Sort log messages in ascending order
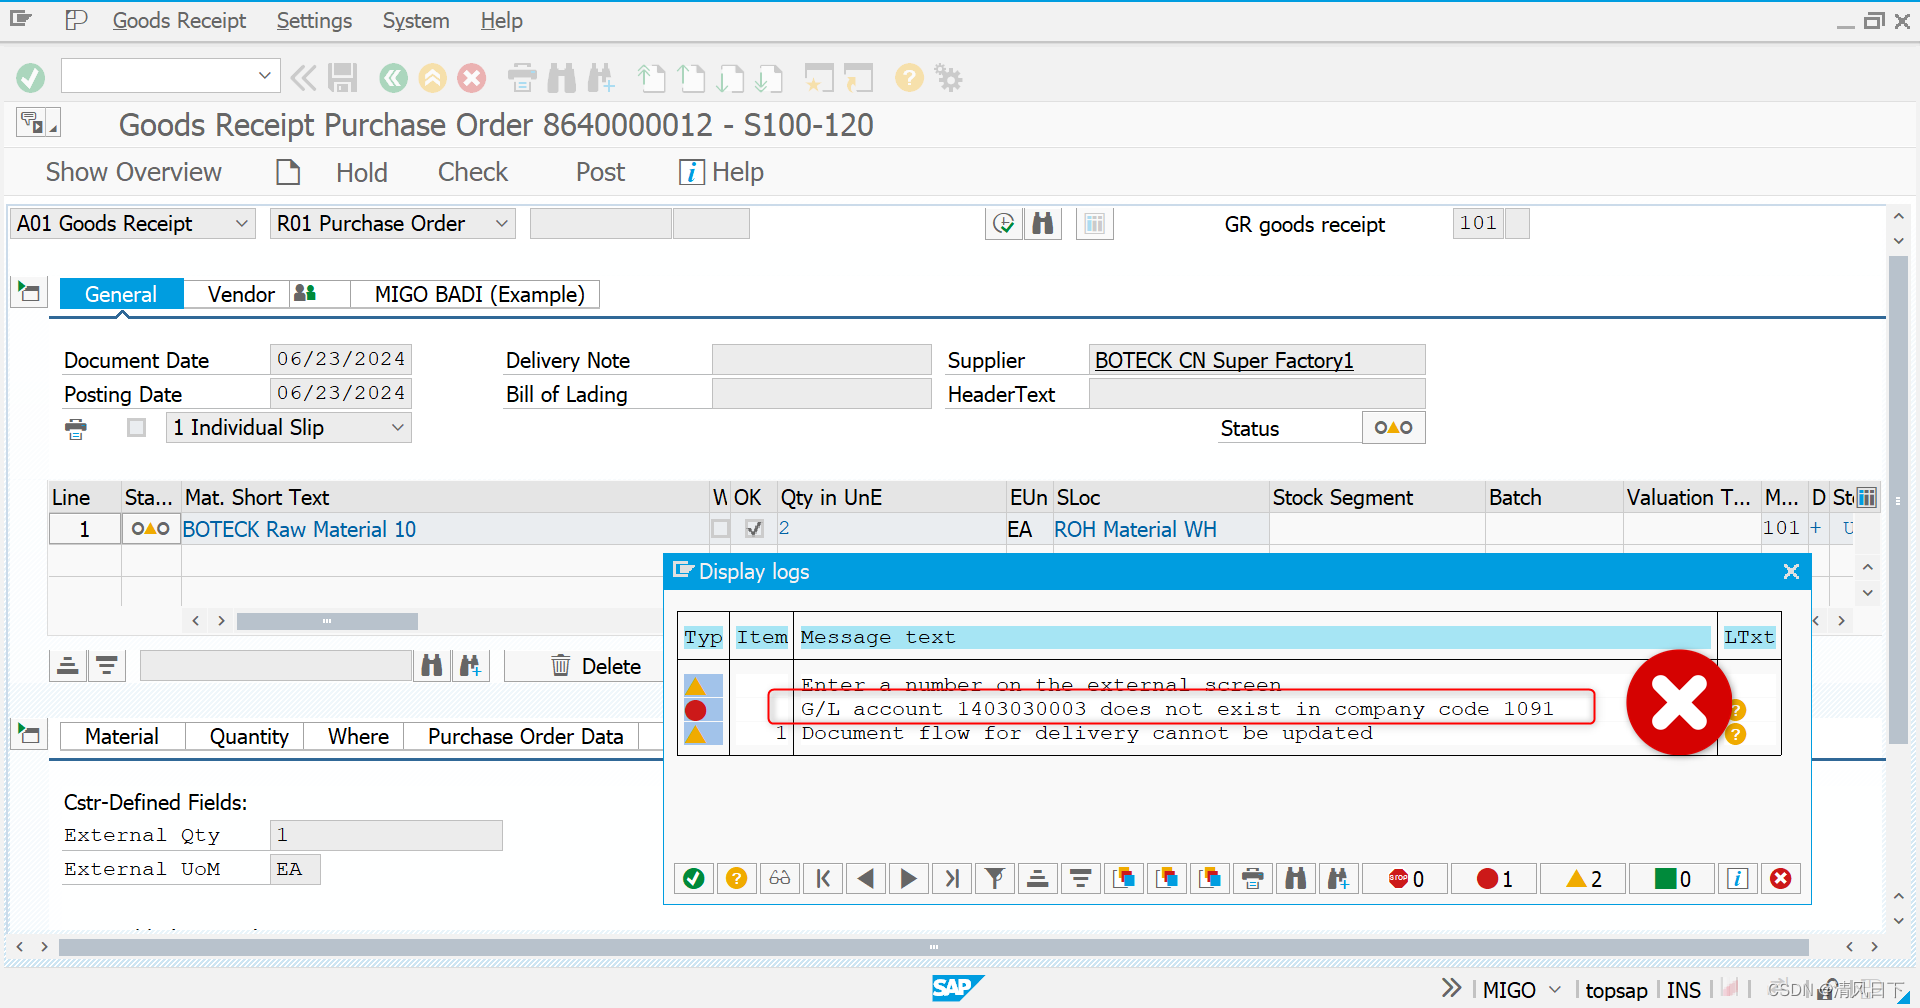1920x1008 pixels. click(1038, 878)
